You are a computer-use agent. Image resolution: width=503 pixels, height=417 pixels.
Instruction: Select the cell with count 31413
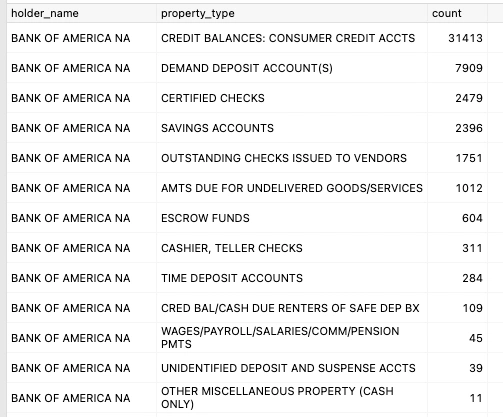click(457, 38)
